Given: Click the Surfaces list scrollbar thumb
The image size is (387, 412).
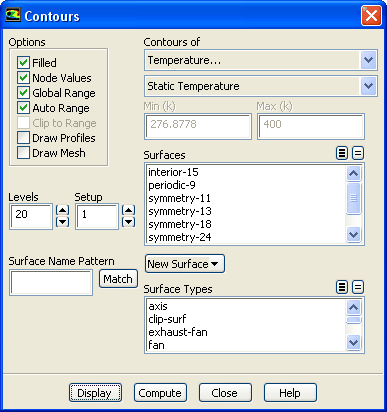Looking at the screenshot, I should coord(353,198).
